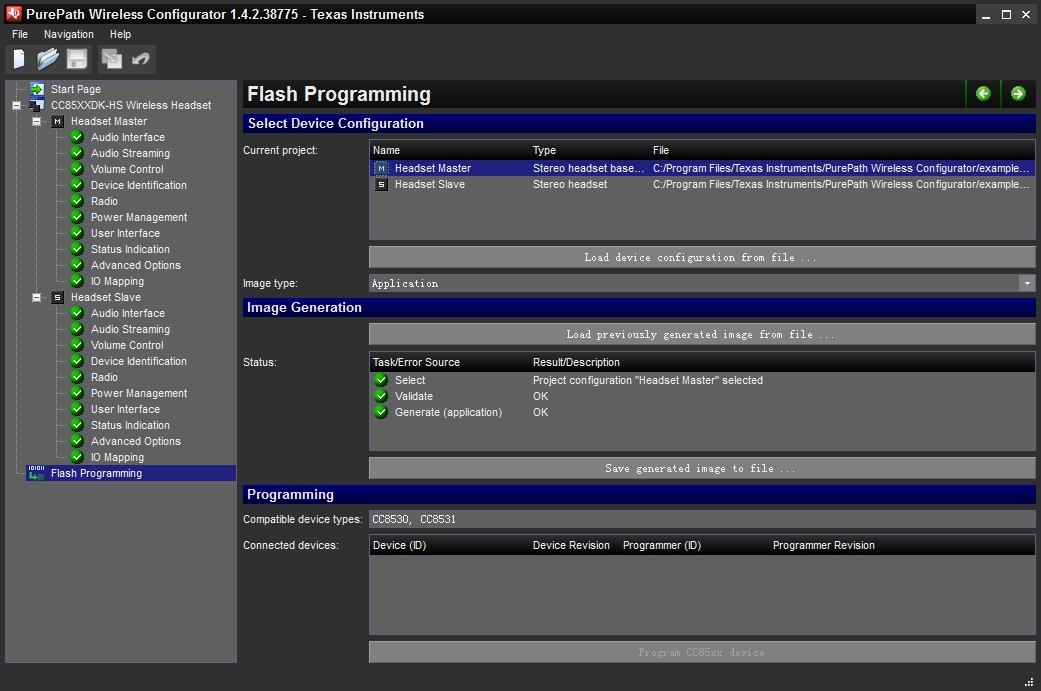
Task: Click the Compatible device types field CC8530, CC8531
Action: 702,519
